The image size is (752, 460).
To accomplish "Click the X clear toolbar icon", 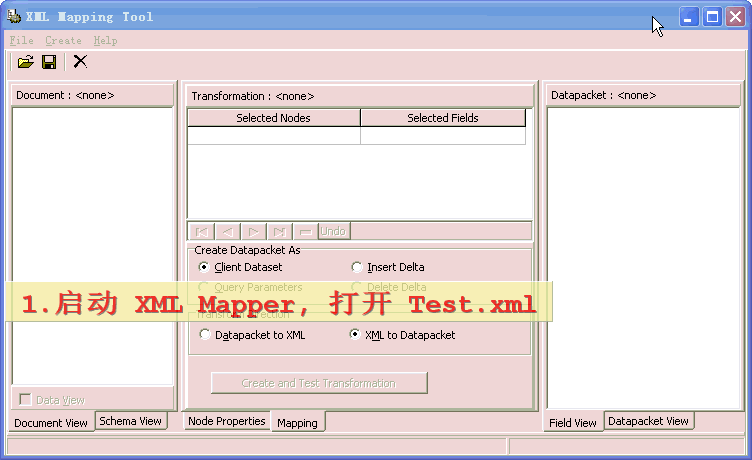I will pos(80,61).
